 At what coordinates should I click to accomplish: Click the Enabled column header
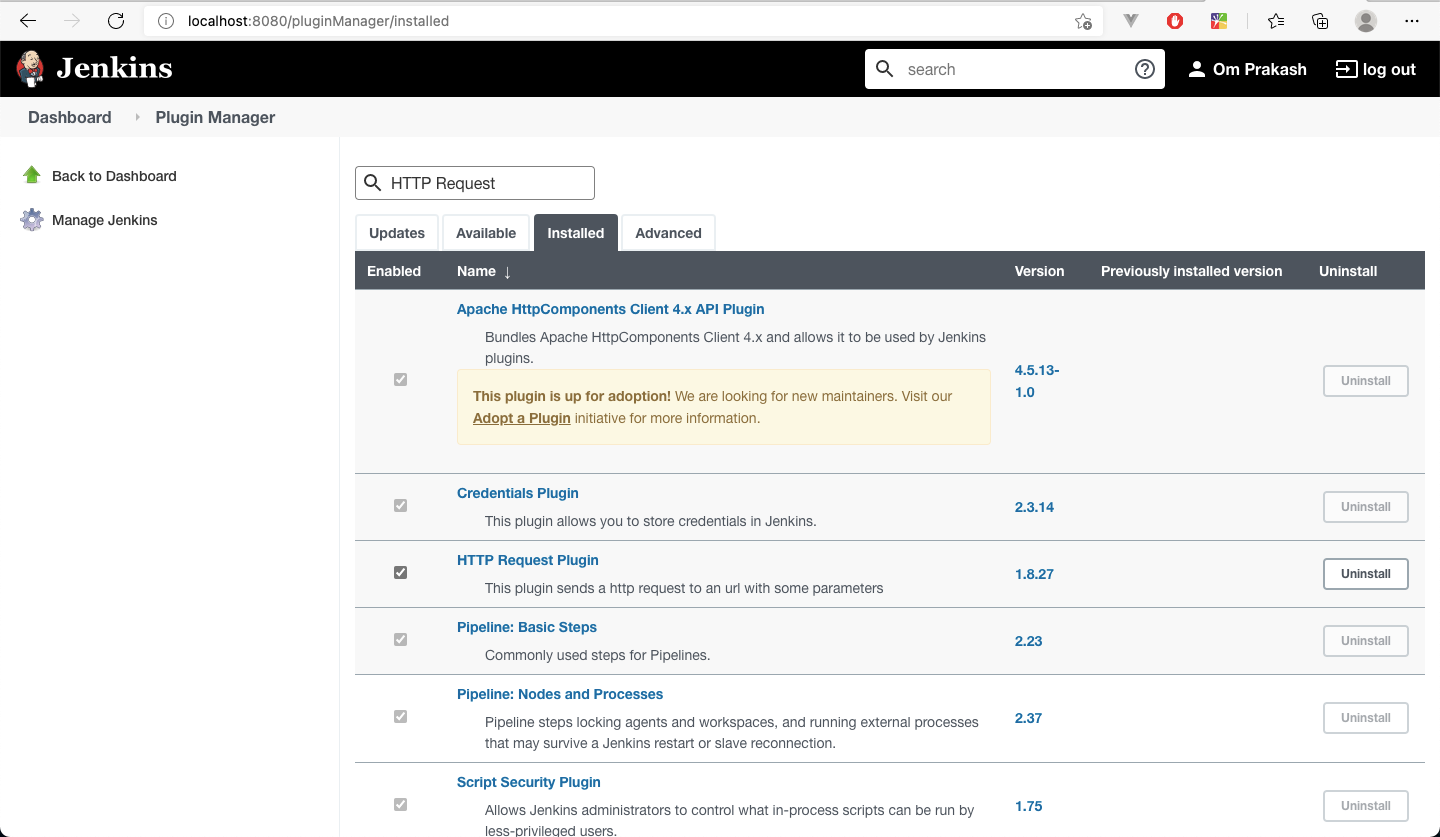[x=394, y=271]
